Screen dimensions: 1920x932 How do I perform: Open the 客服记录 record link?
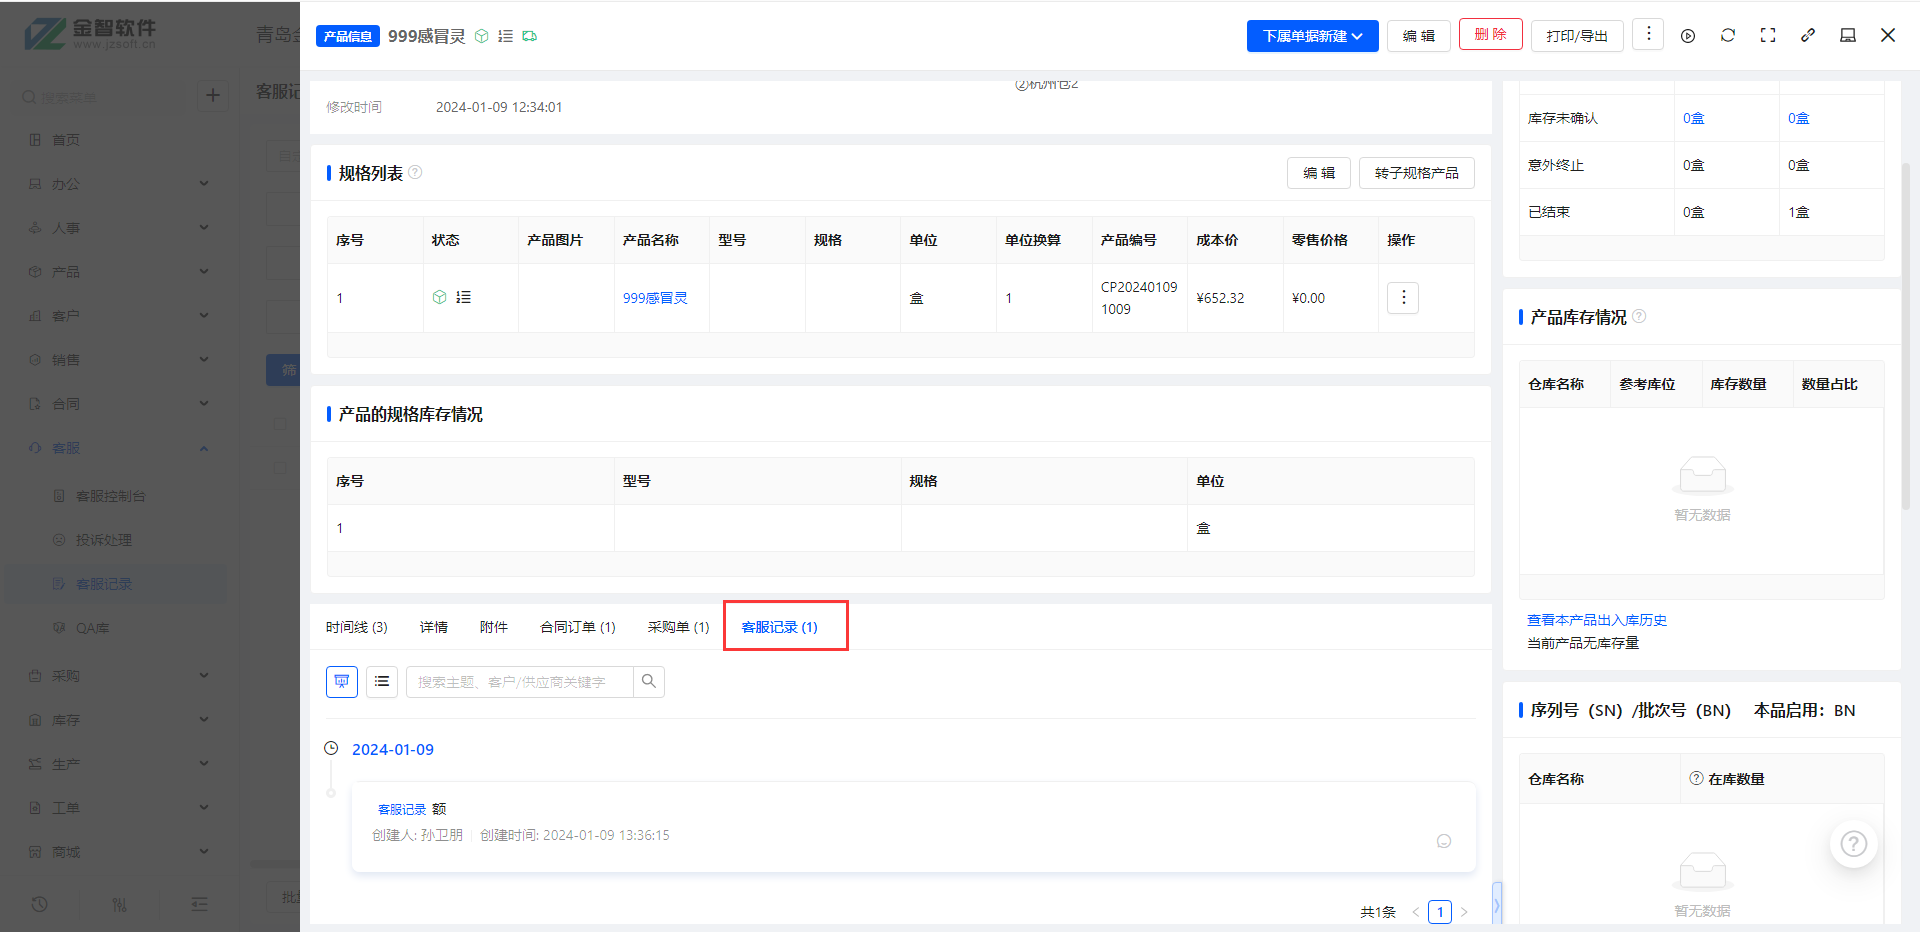(x=402, y=809)
